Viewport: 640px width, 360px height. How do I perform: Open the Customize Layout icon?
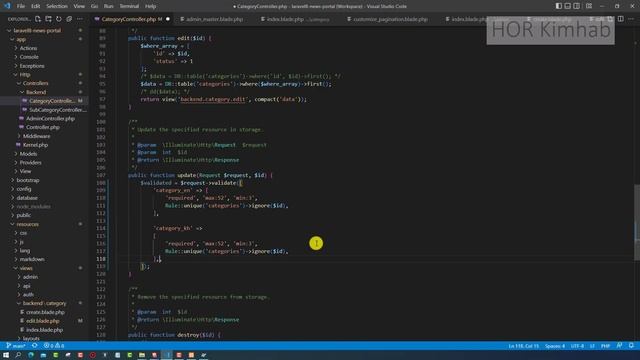click(589, 6)
